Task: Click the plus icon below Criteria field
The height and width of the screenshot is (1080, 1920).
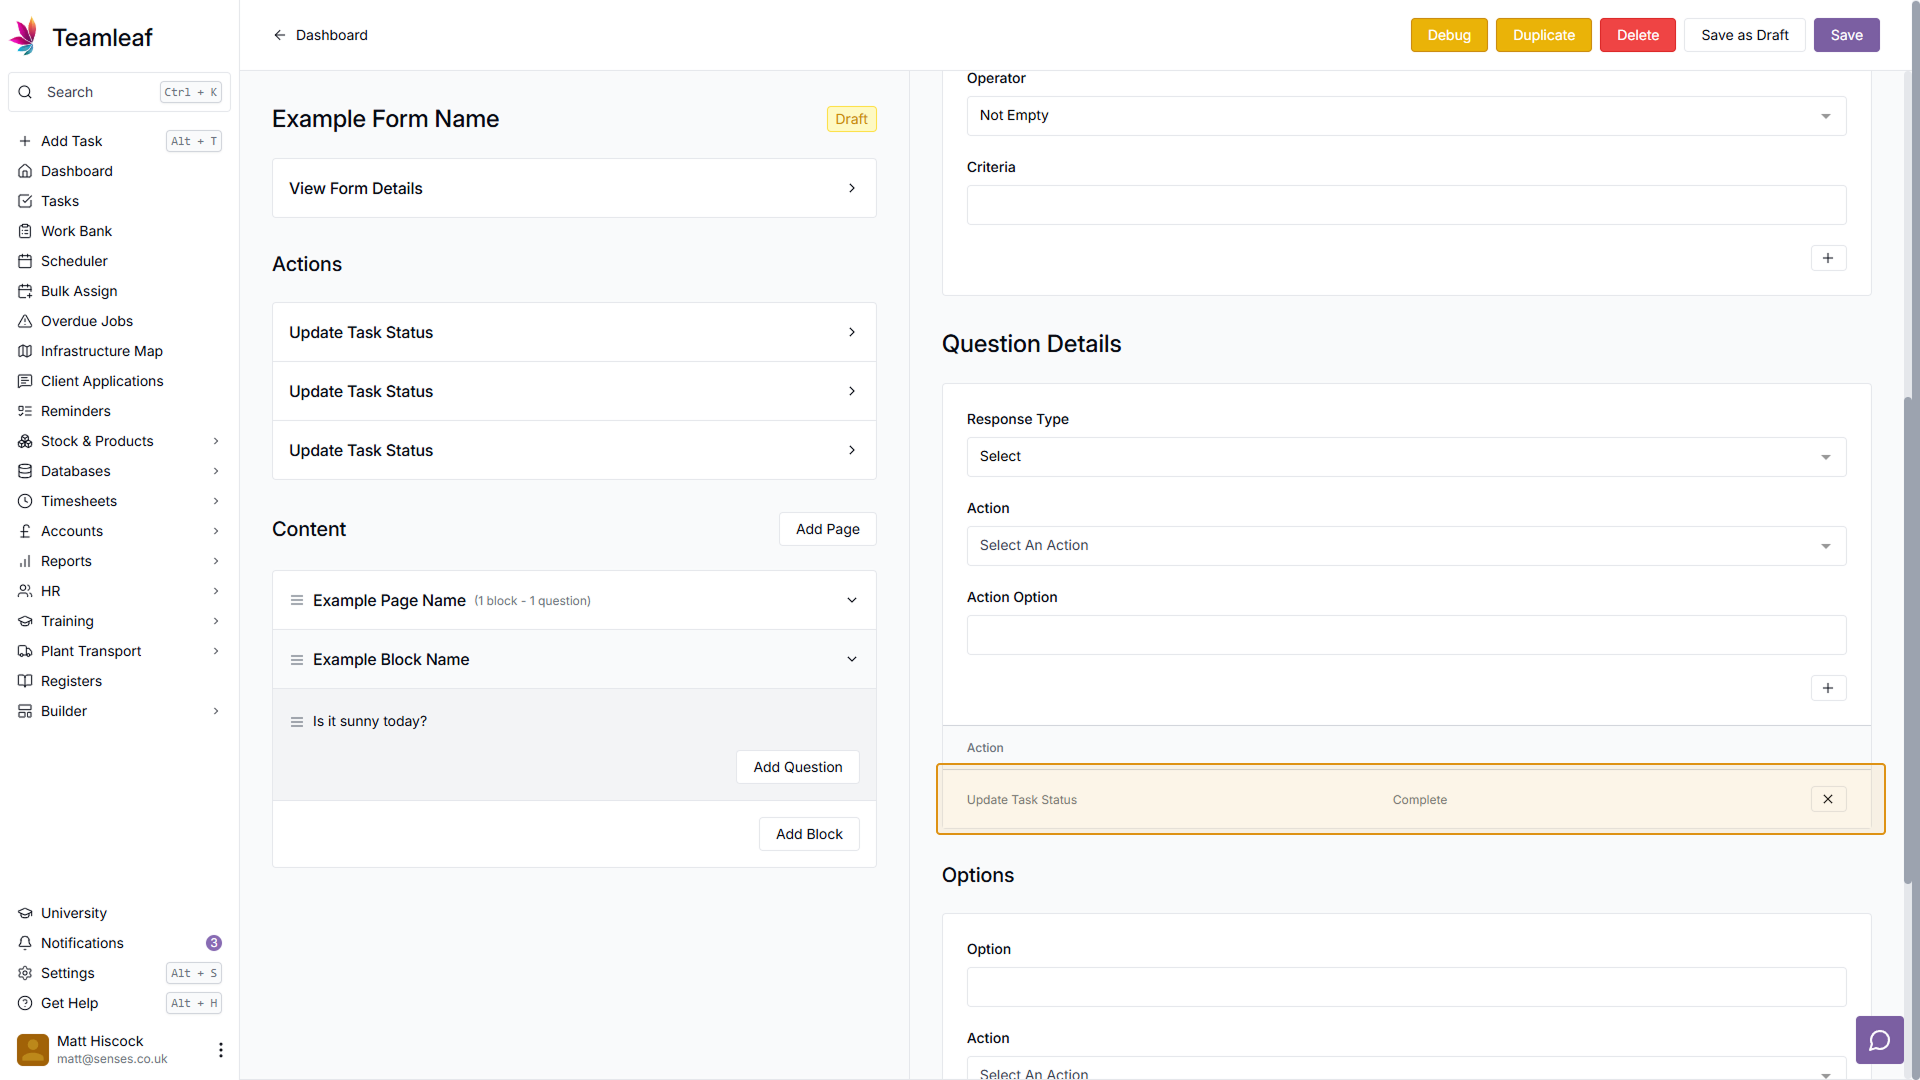Action: tap(1827, 258)
